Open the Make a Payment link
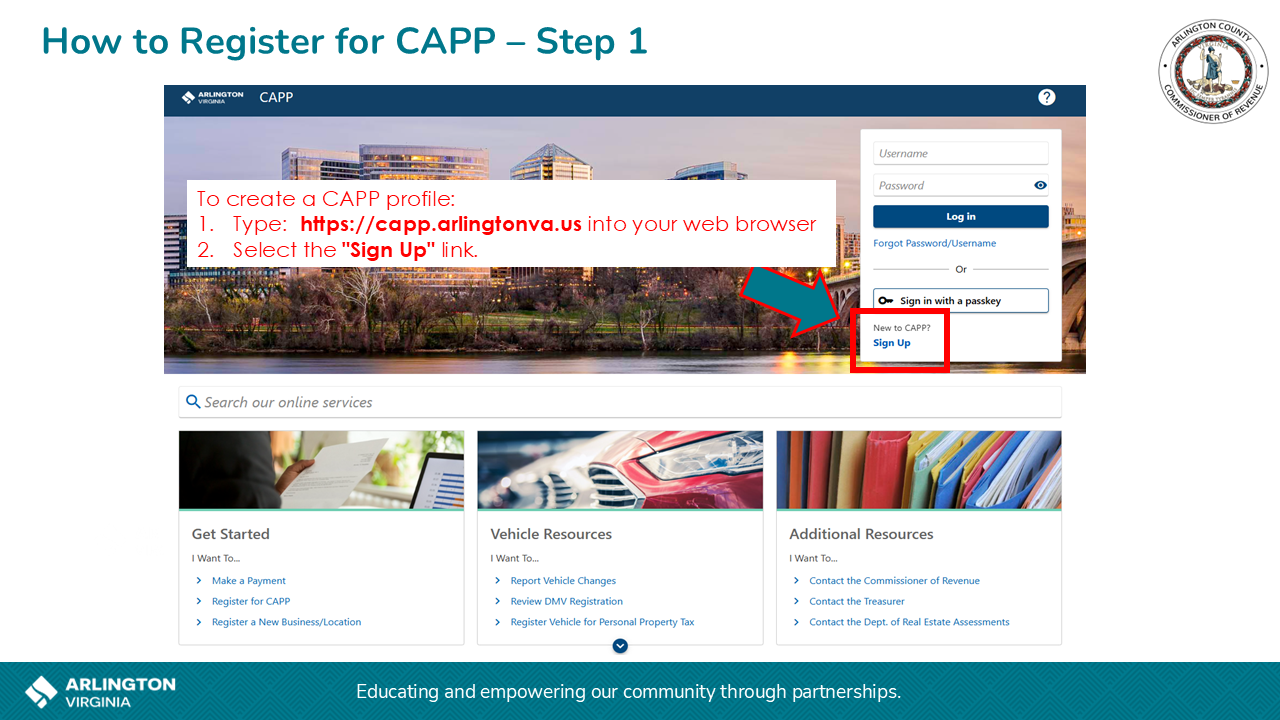Screen dimensions: 1280x720 (x=249, y=580)
